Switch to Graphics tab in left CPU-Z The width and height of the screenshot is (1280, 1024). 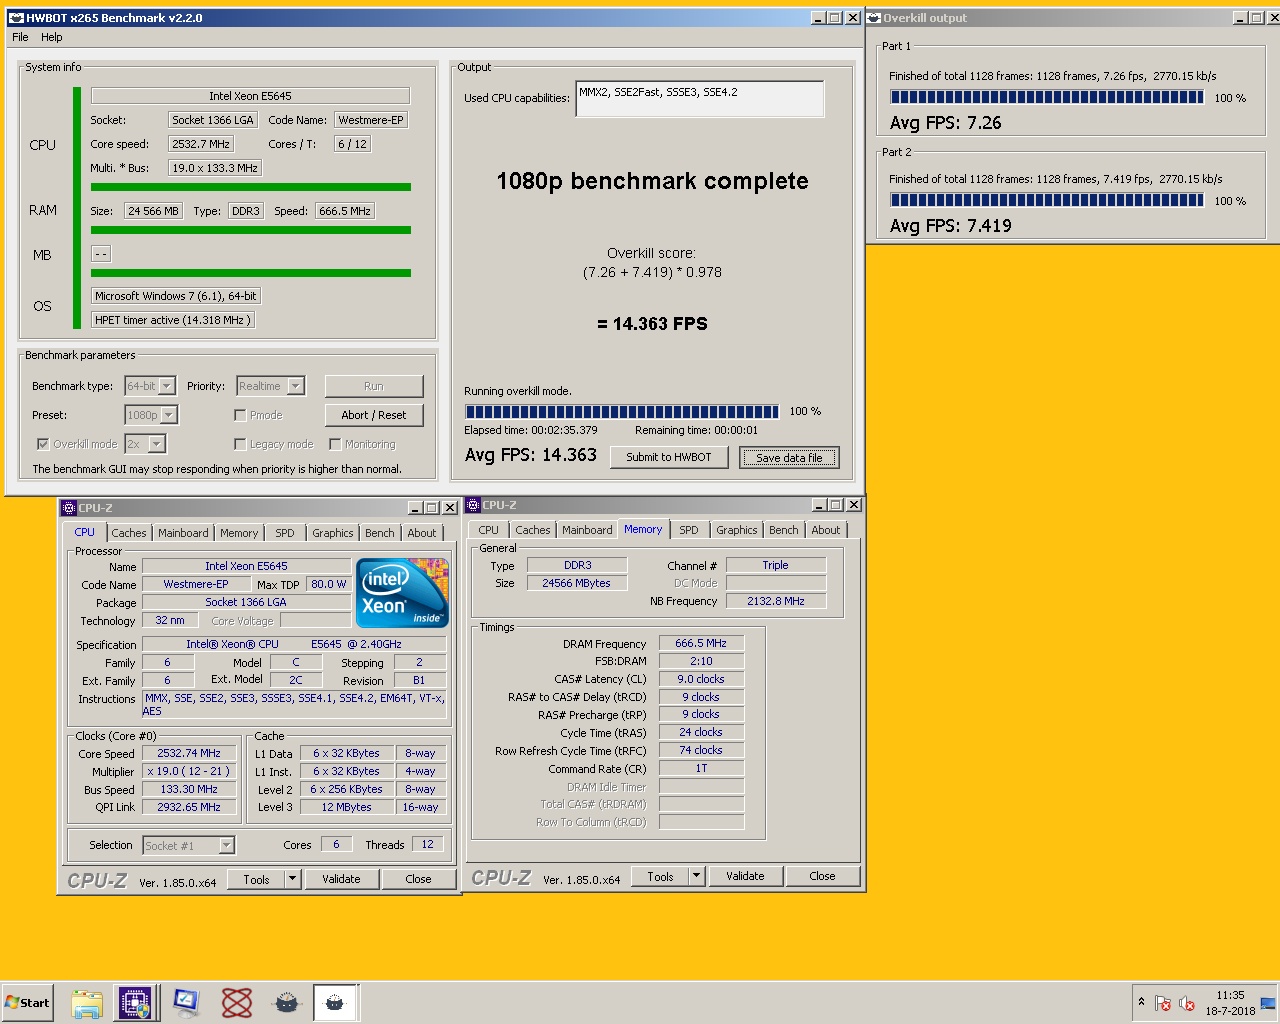332,533
